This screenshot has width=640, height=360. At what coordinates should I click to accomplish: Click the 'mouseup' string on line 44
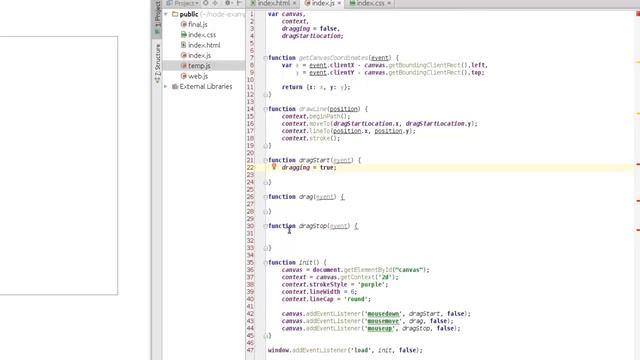(x=380, y=329)
